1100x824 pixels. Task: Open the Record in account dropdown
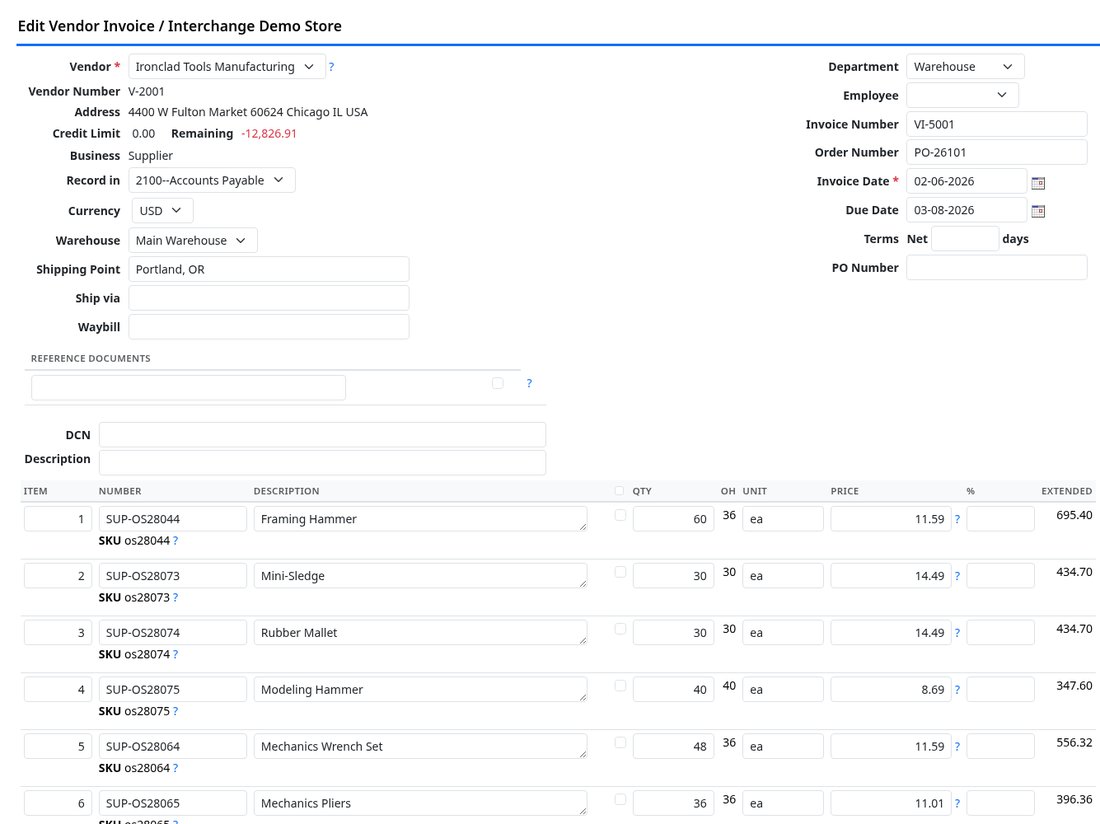(x=212, y=180)
